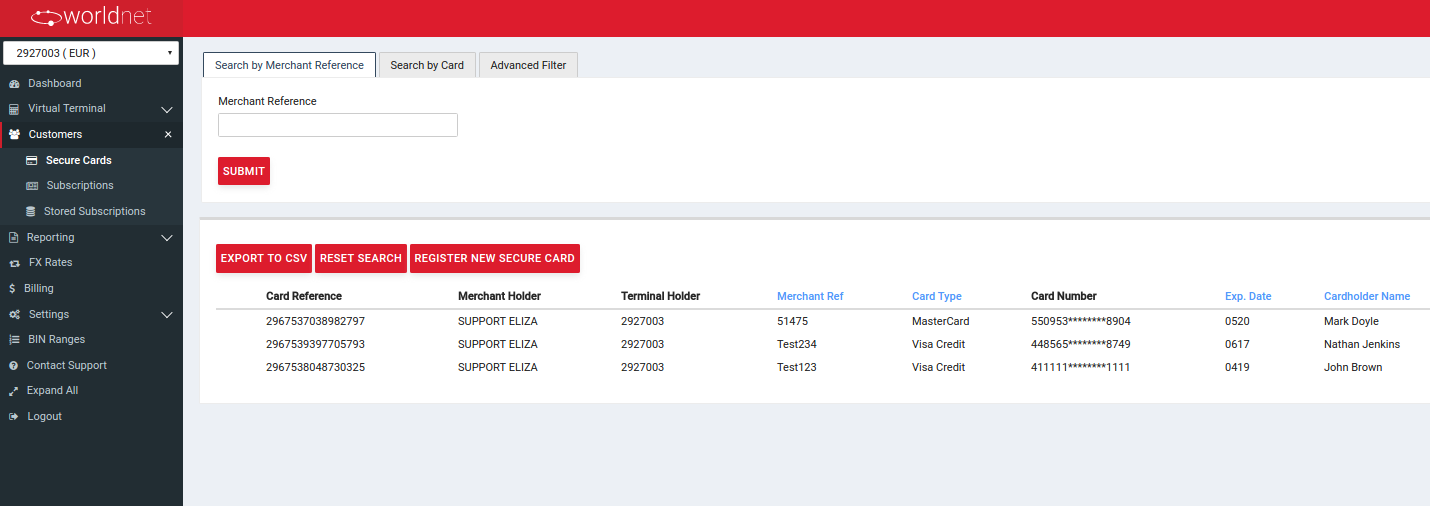Click expiry date 0617
This screenshot has height=506, width=1430.
(x=1237, y=344)
